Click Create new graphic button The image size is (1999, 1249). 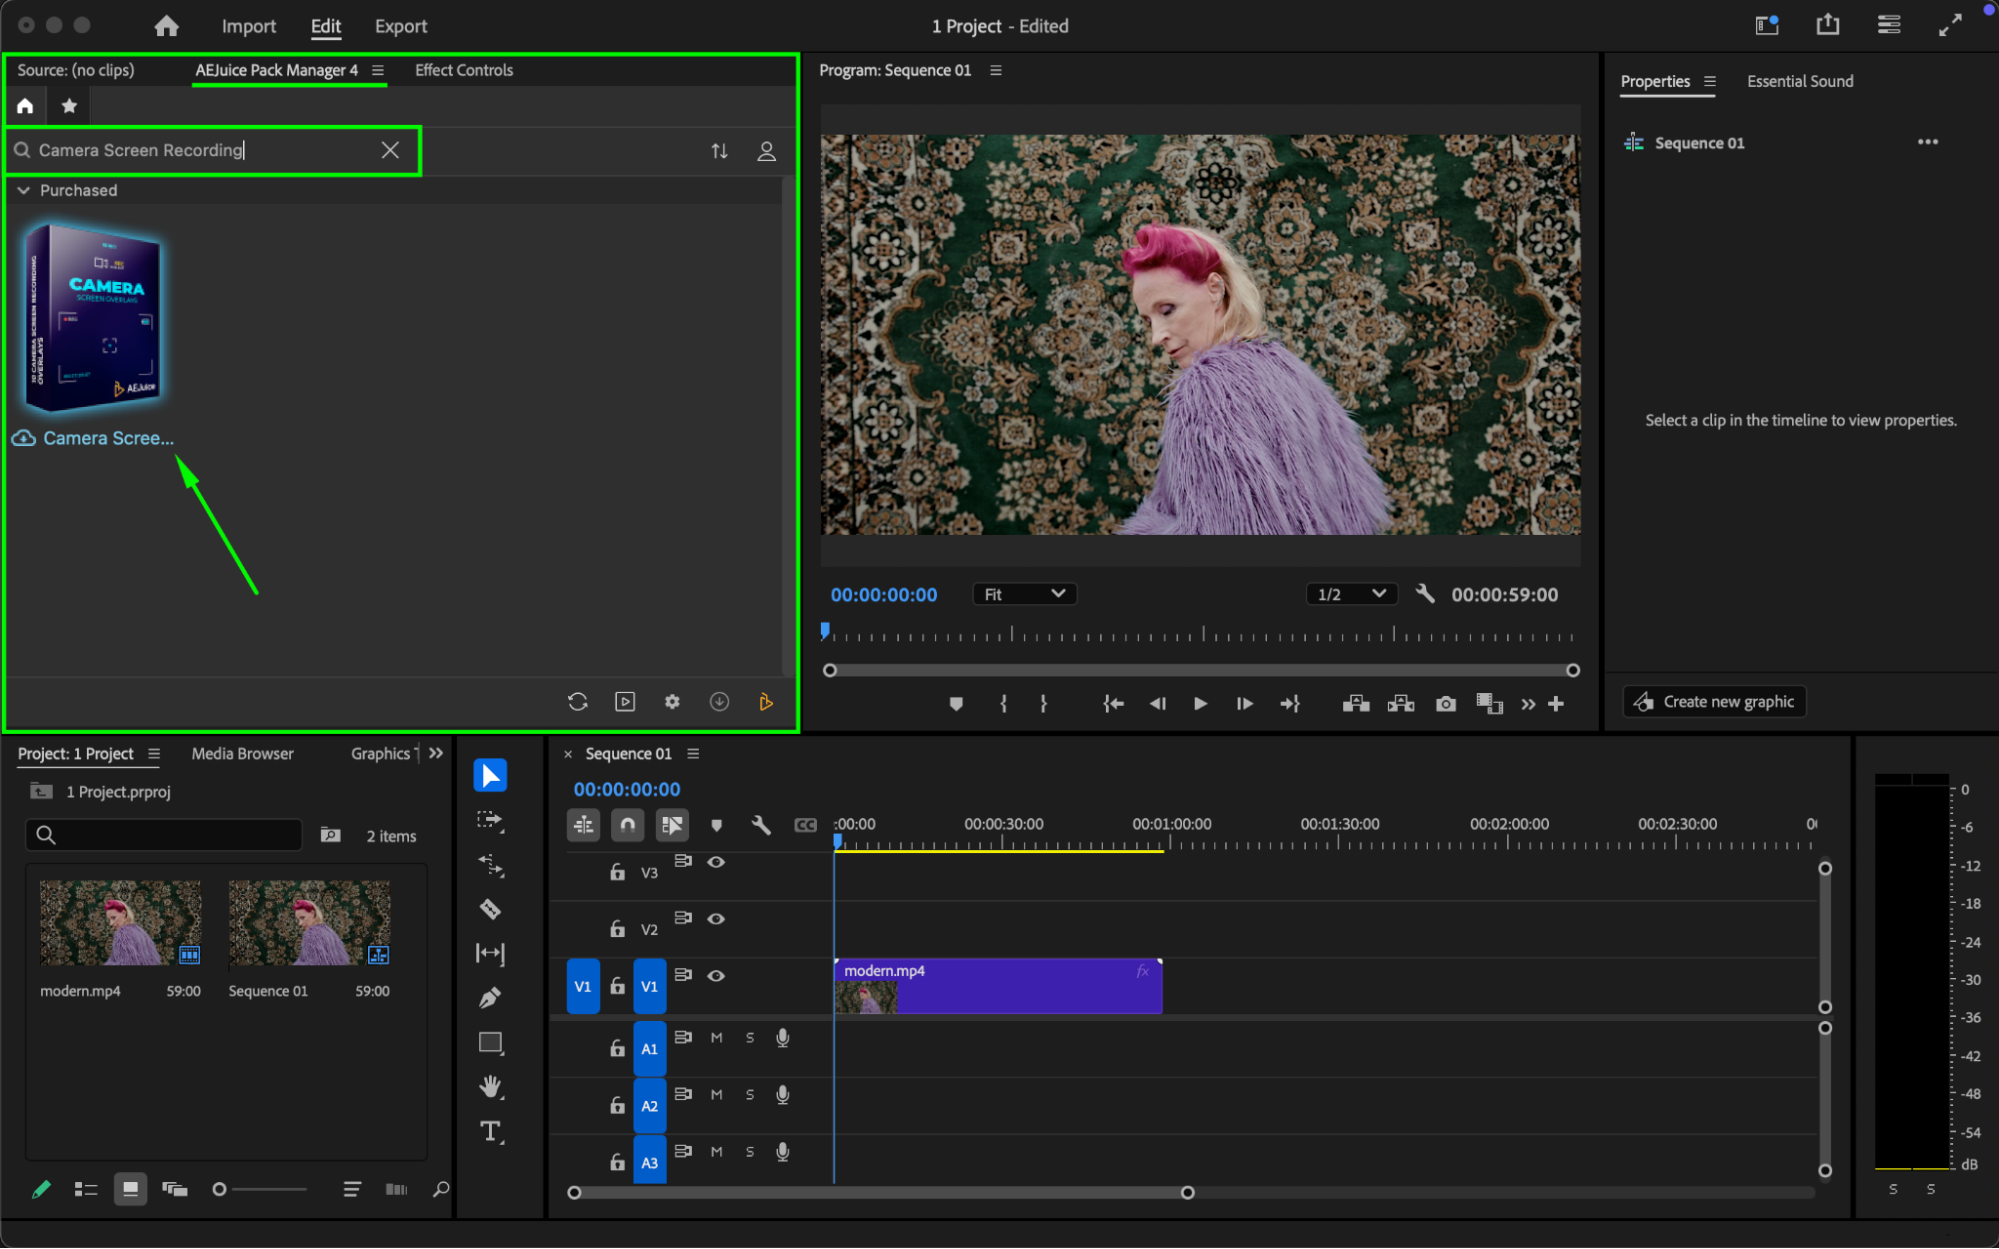[1714, 702]
